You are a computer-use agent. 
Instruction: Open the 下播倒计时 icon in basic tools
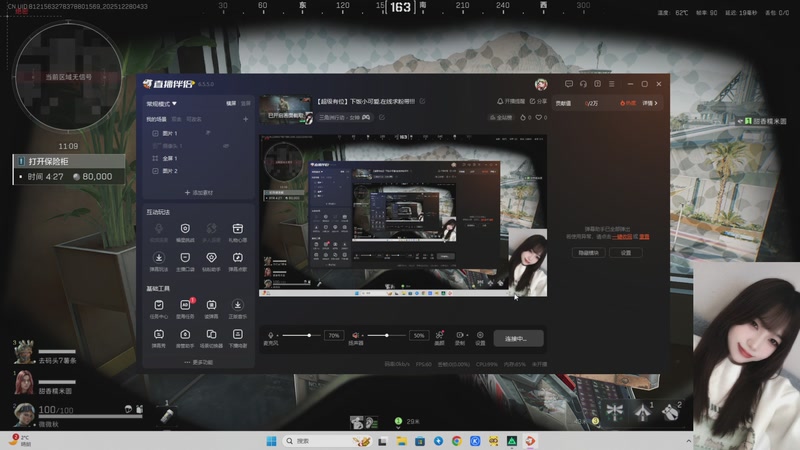237,334
